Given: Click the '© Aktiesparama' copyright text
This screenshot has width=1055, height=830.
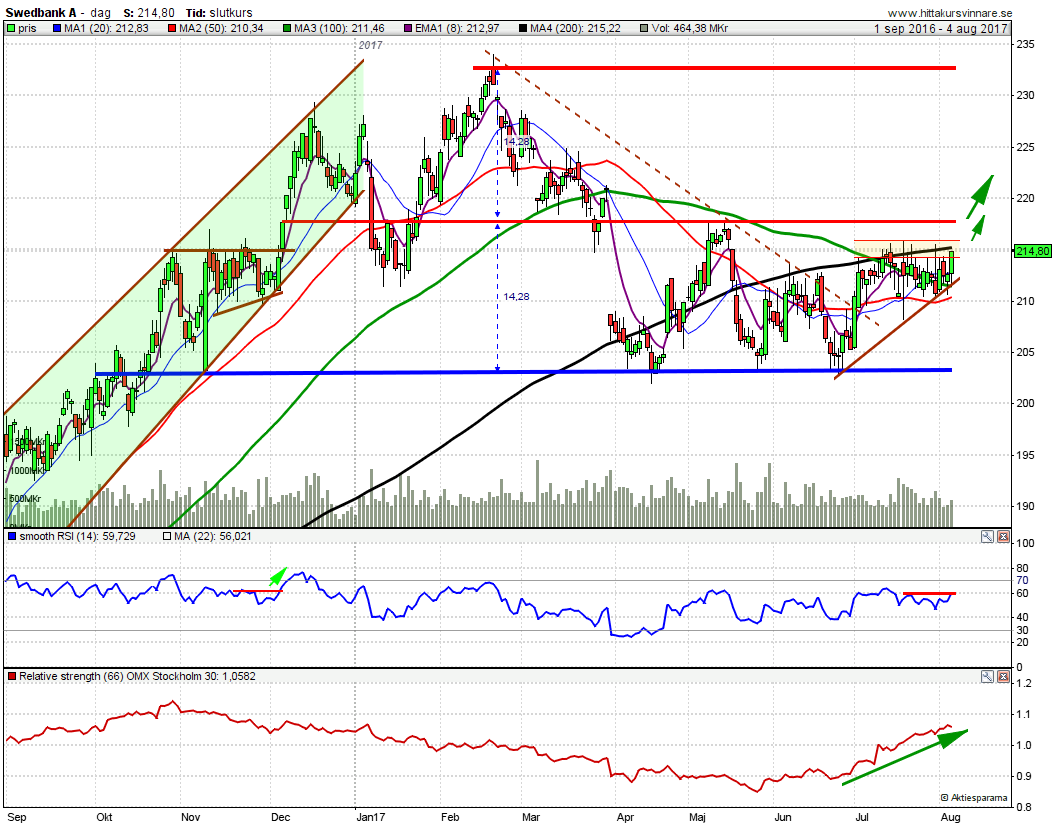Looking at the screenshot, I should (x=974, y=798).
